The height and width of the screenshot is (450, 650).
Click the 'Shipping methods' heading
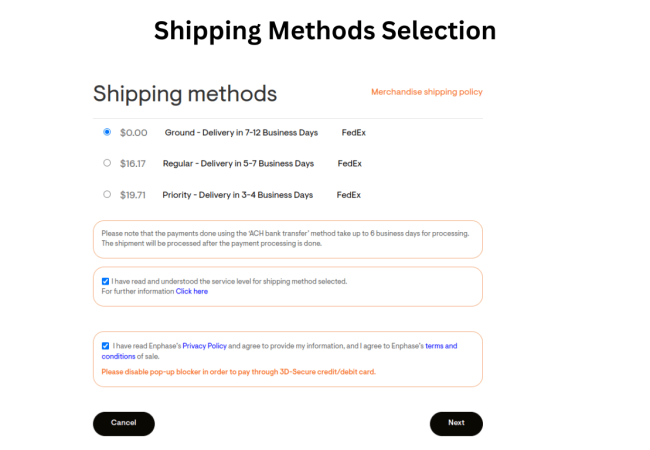[x=185, y=94]
